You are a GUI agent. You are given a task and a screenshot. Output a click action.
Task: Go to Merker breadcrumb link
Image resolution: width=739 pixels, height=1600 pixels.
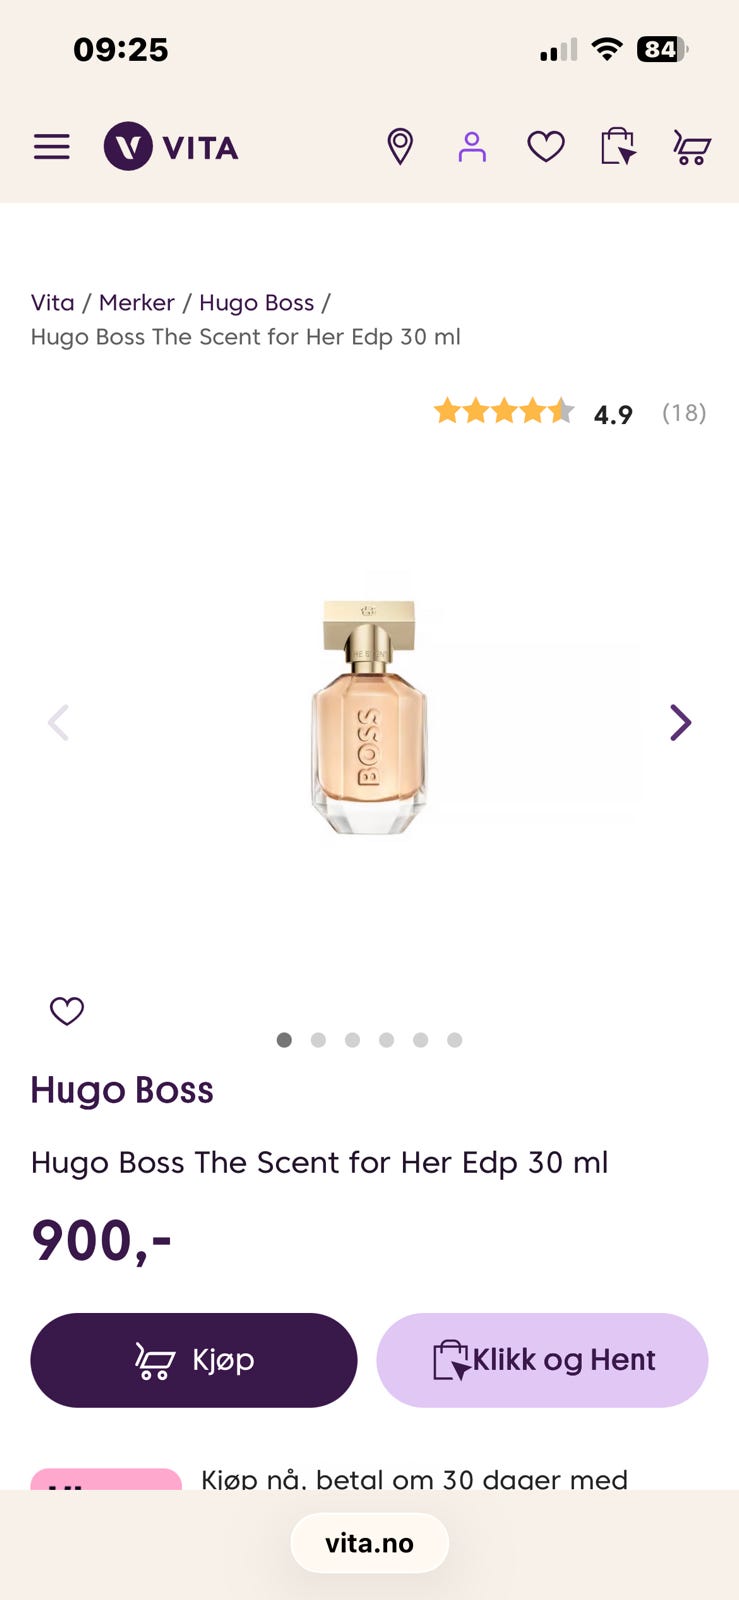(137, 303)
